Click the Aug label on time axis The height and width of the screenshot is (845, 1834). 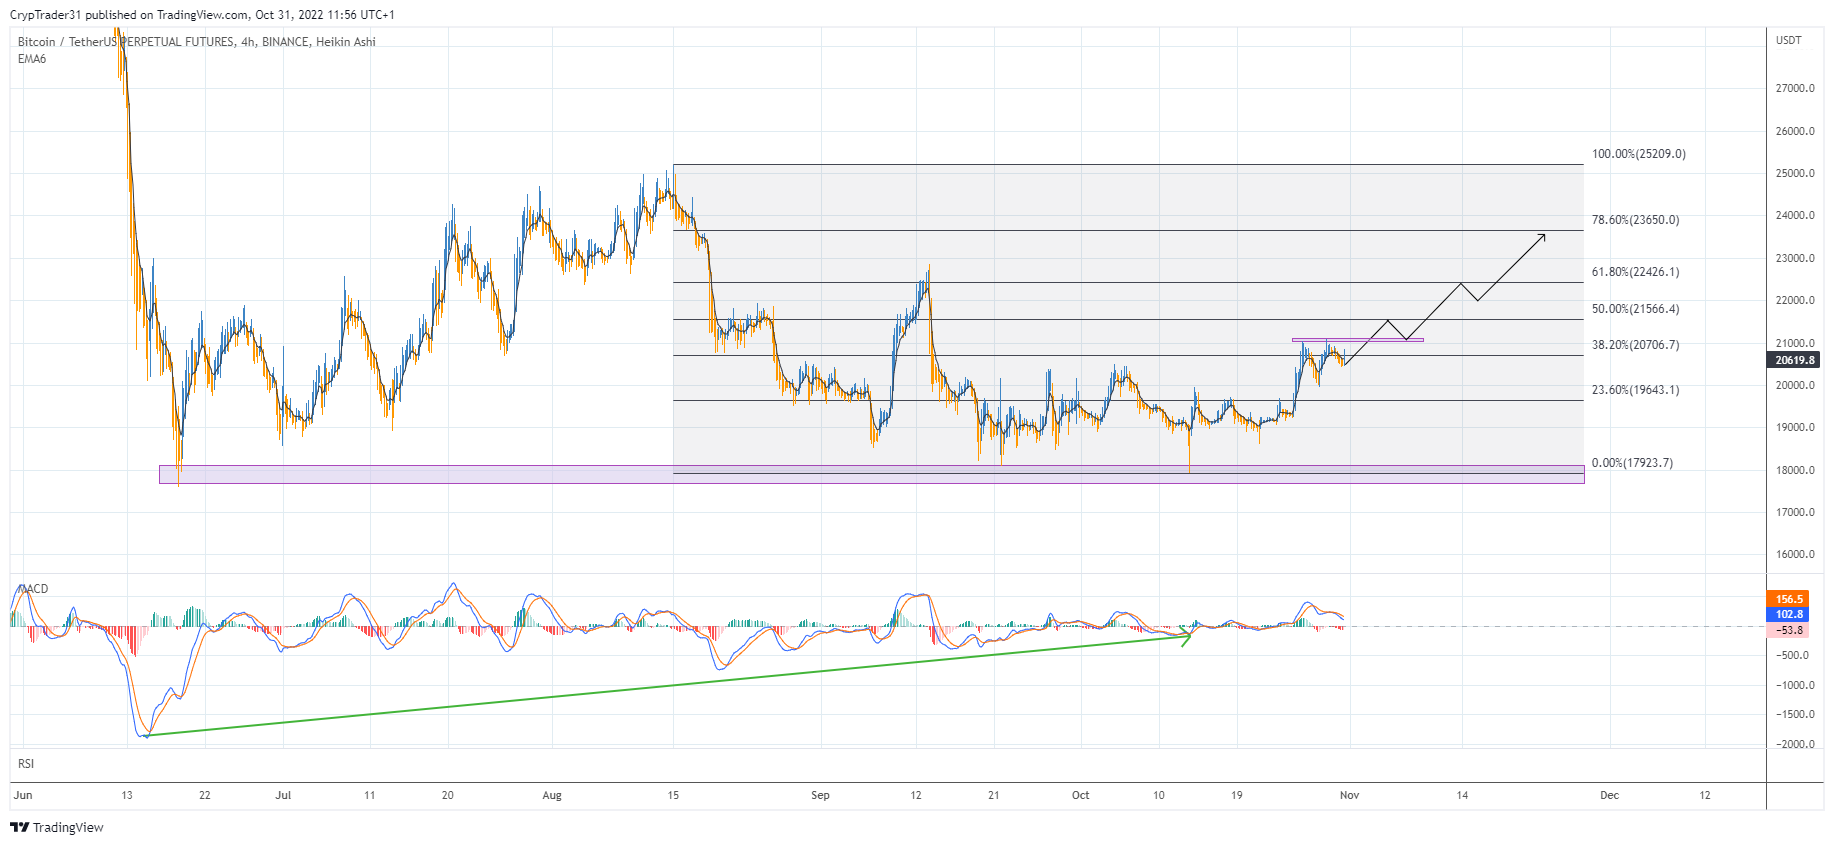pyautogui.click(x=552, y=796)
